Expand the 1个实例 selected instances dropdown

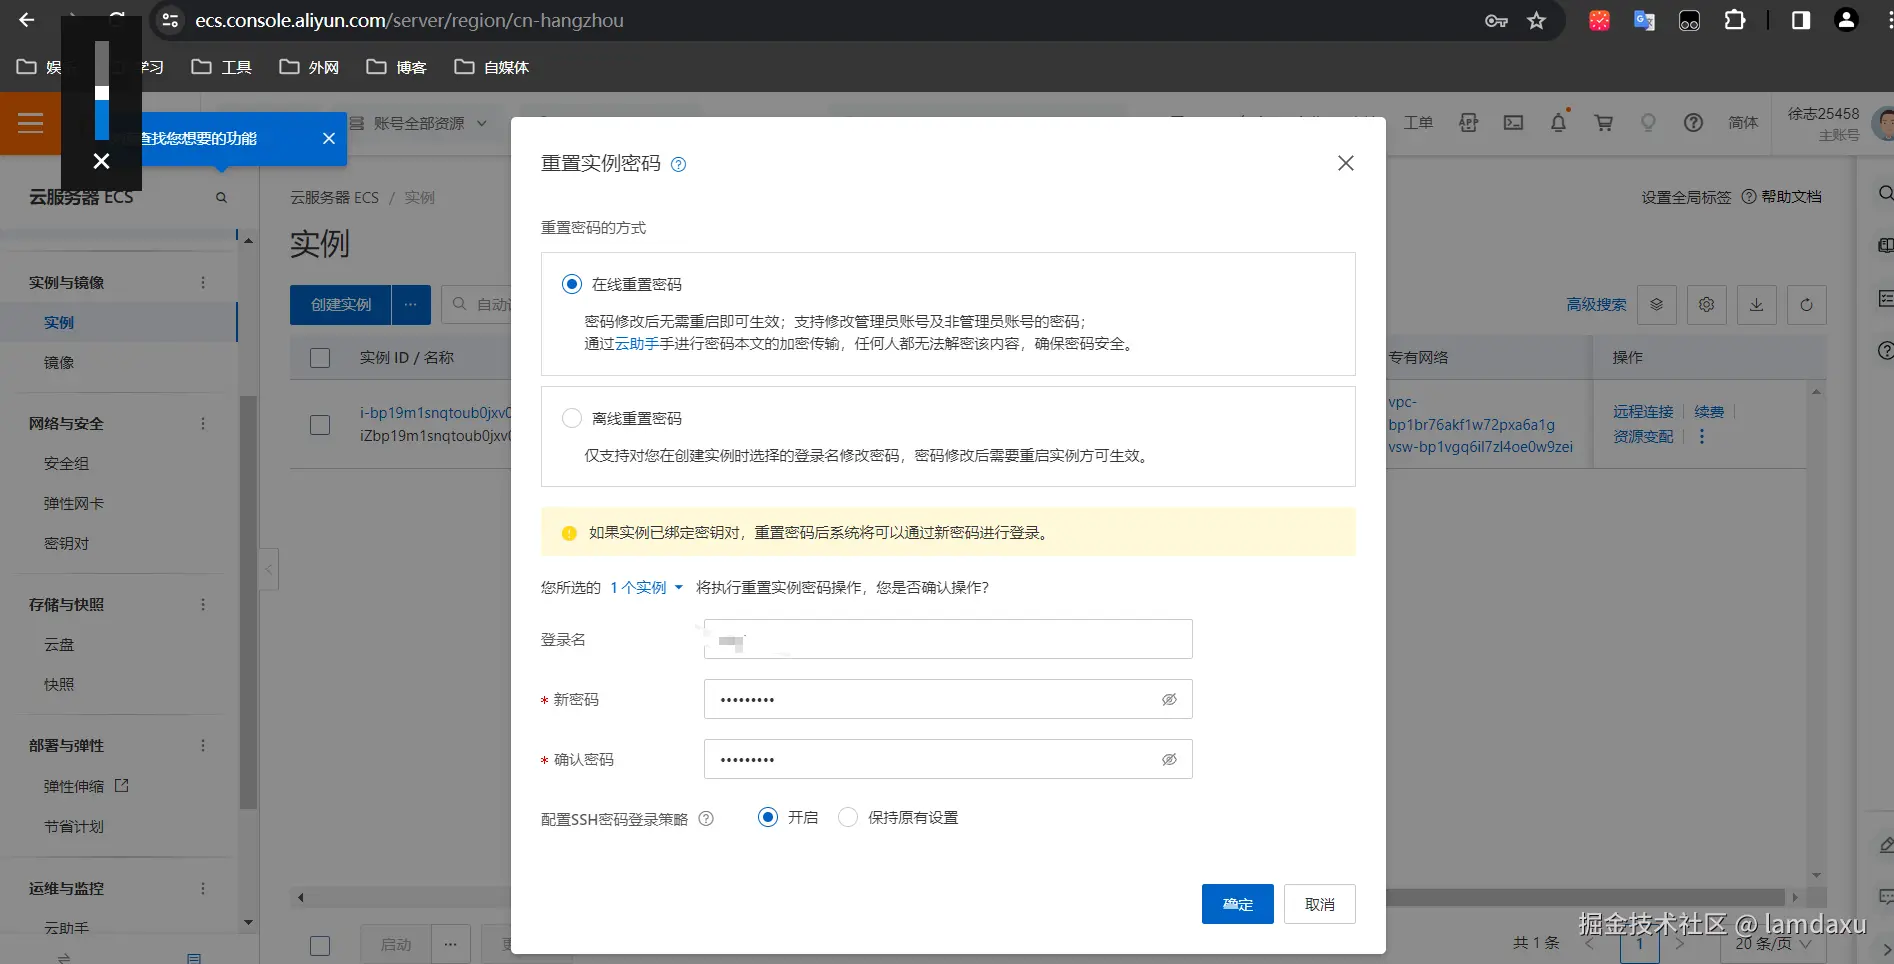[646, 587]
